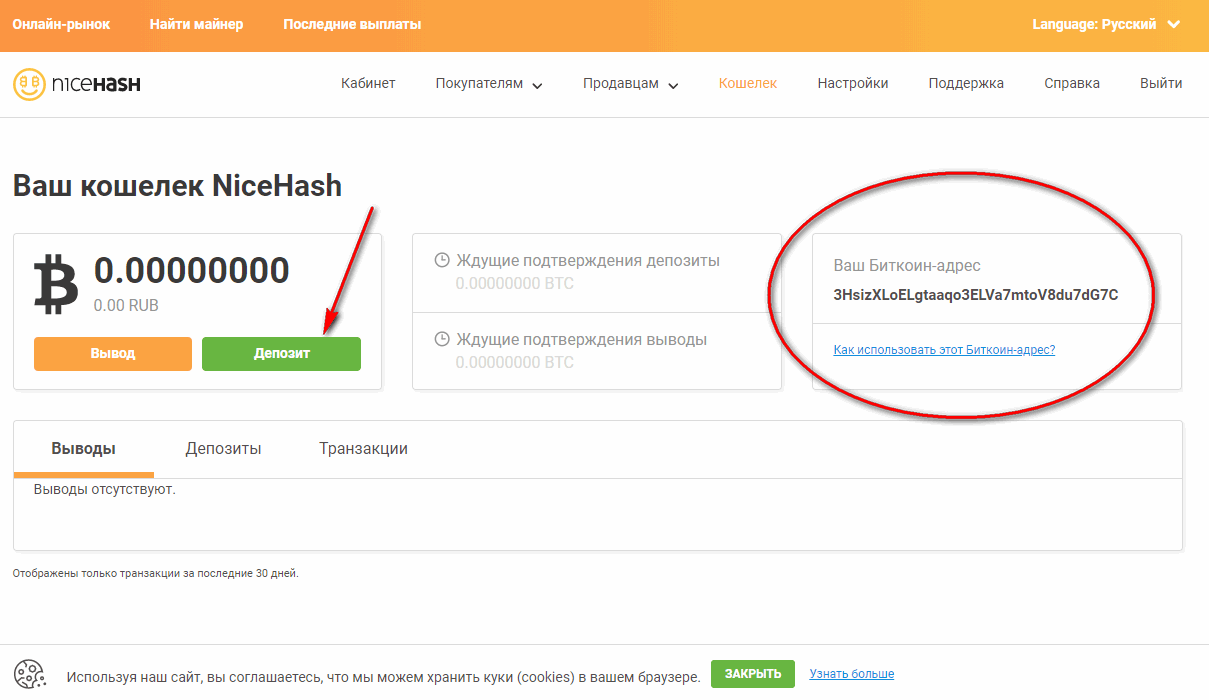Open the Покупателям dropdown menu
The width and height of the screenshot is (1209, 700).
click(489, 84)
